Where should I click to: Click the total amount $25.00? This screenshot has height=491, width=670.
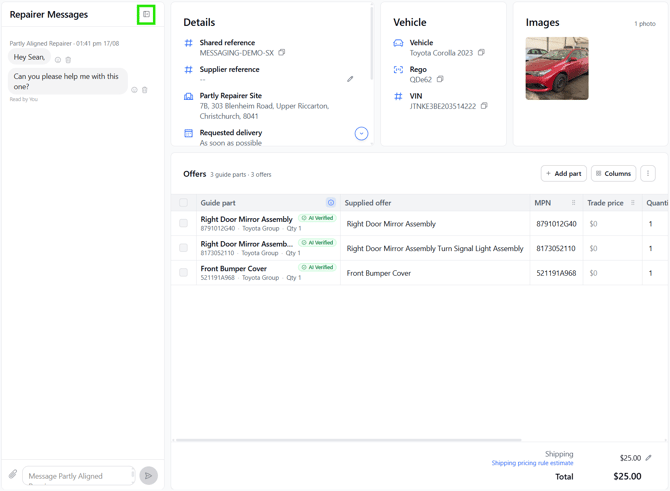click(x=627, y=476)
